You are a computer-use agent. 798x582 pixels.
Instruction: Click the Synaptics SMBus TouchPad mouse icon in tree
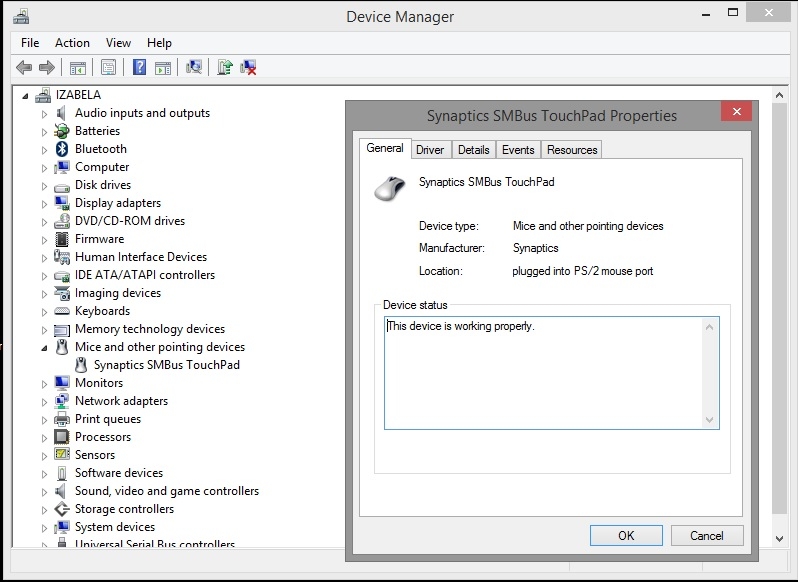point(81,365)
